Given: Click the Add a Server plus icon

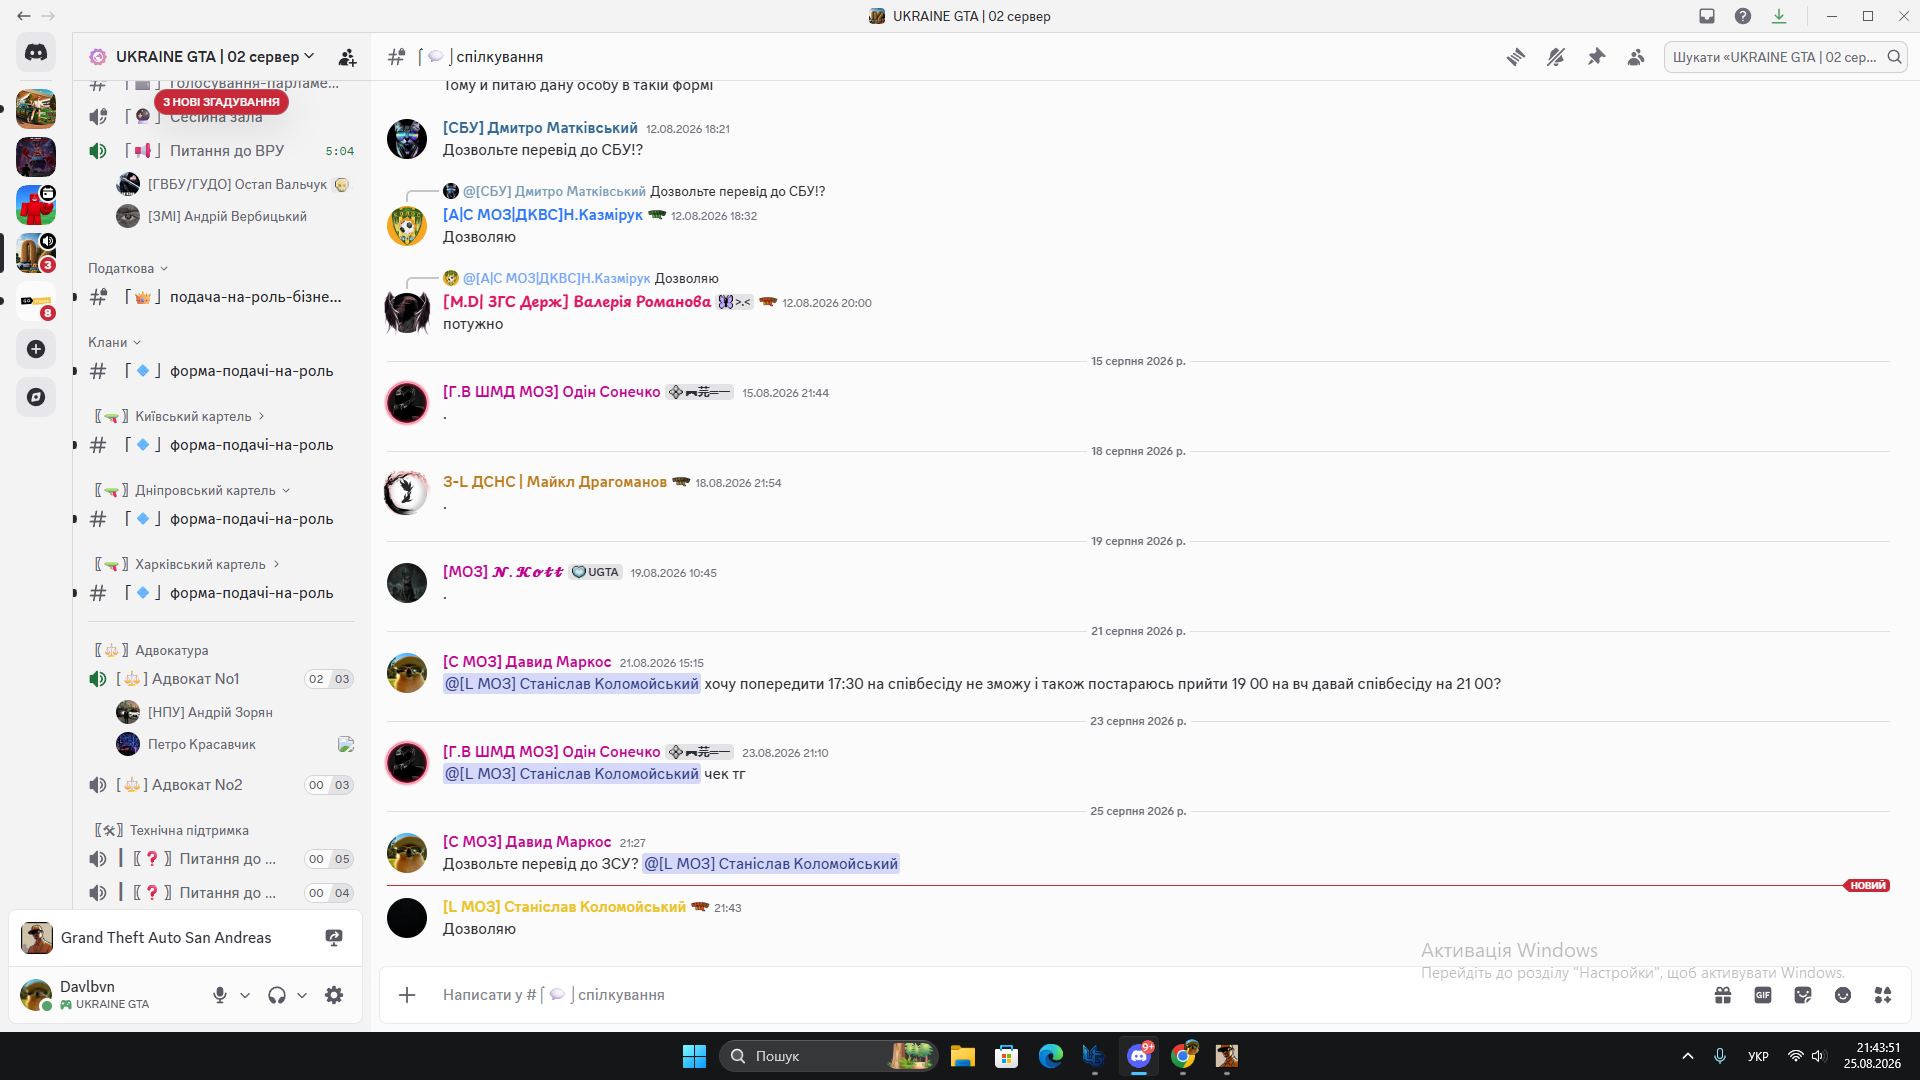Looking at the screenshot, I should coord(36,349).
